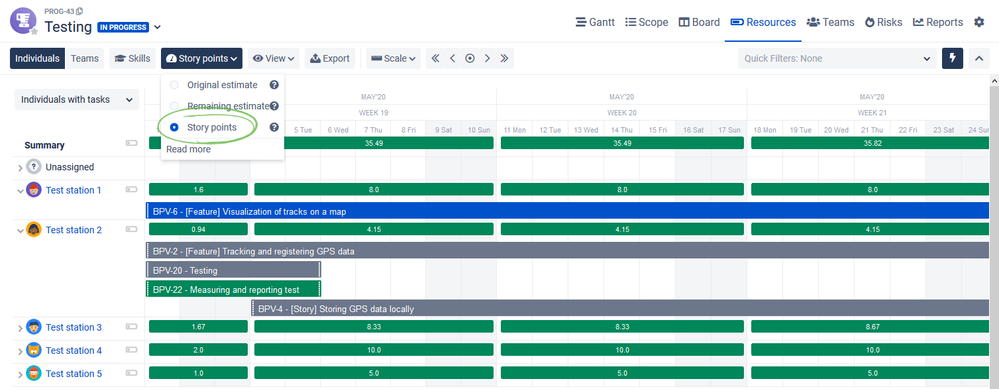
Task: Collapse toolbar with the up chevron button
Action: pos(979,59)
